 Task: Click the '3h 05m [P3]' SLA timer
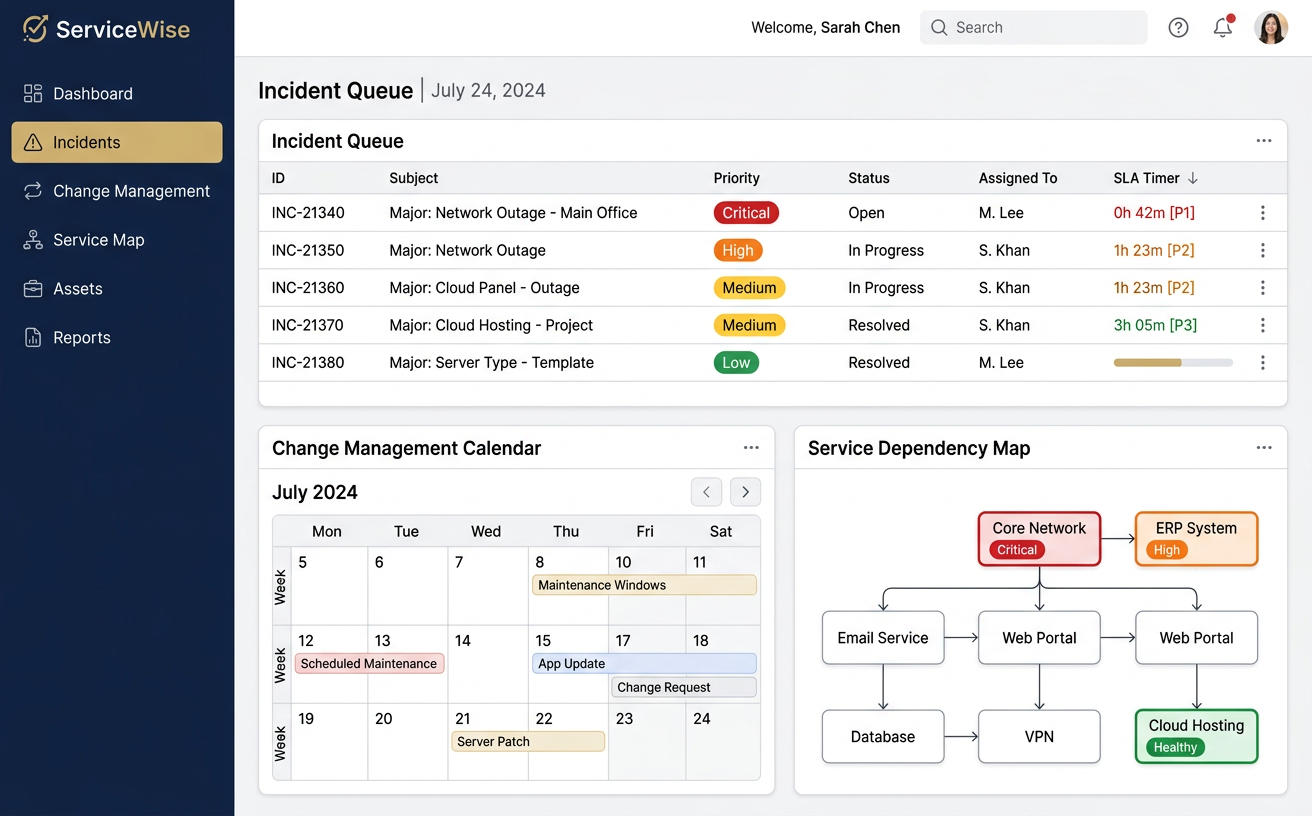point(1155,325)
